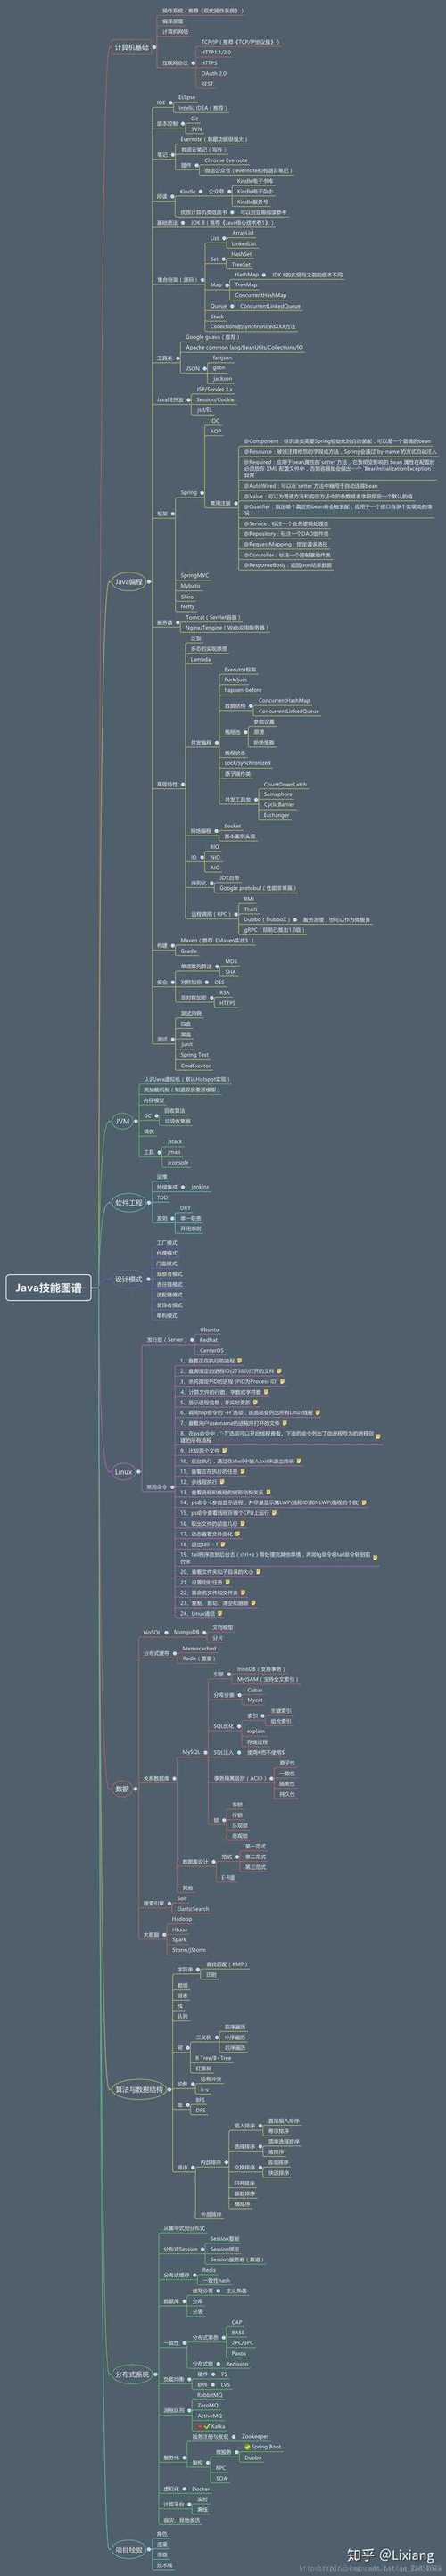Click the green checkmark icon beside Kafka
Viewport: 446px width, 2576px height.
pyautogui.click(x=208, y=2426)
